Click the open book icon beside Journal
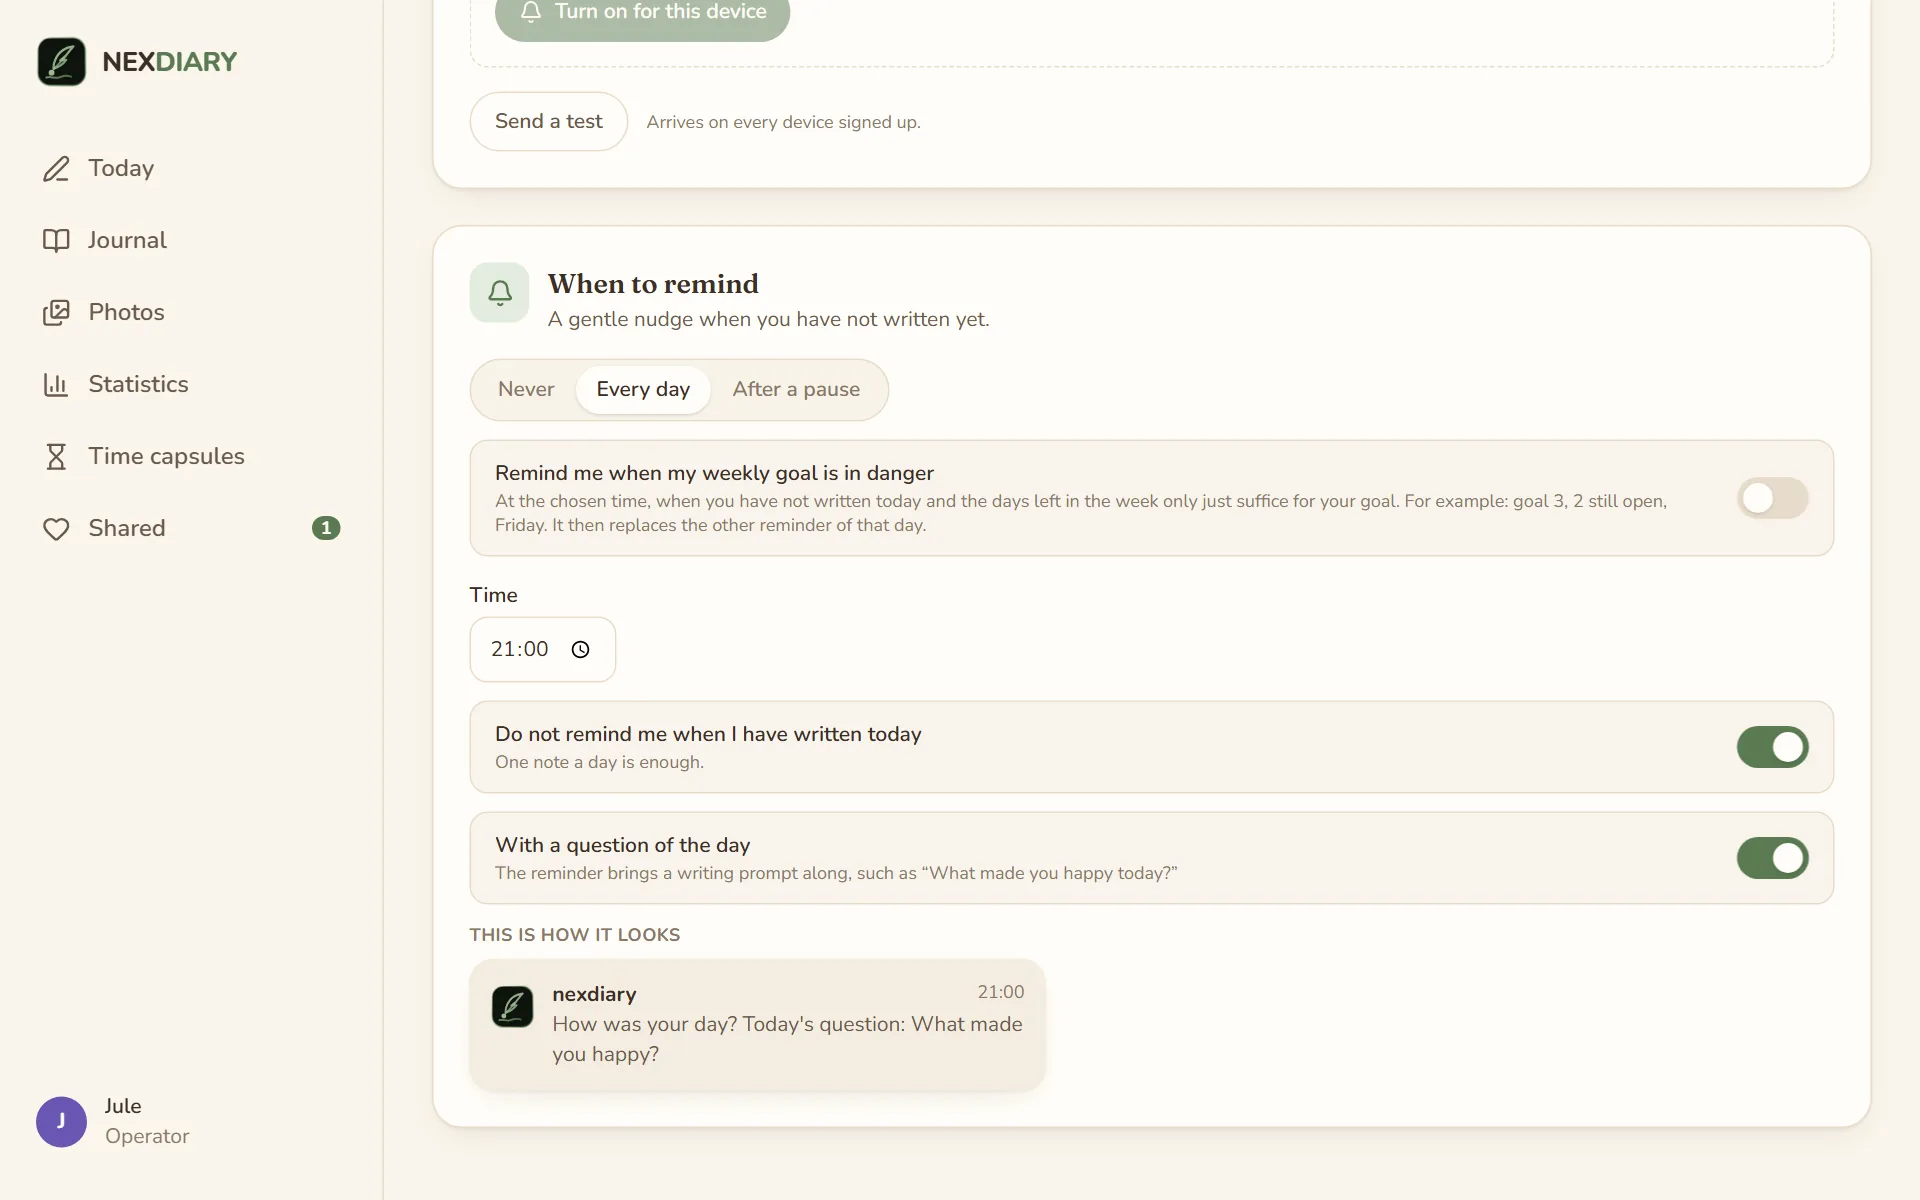The height and width of the screenshot is (1200, 1920). click(x=56, y=241)
